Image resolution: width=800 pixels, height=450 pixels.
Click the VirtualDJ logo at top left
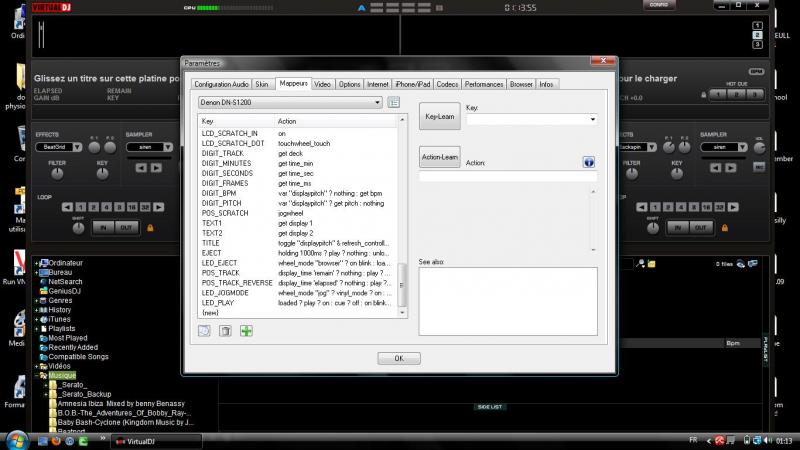(x=52, y=7)
